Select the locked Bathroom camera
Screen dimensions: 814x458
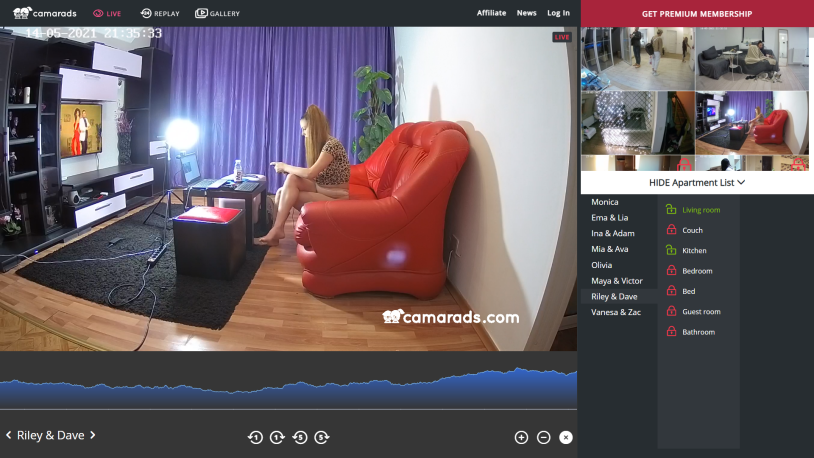pyautogui.click(x=698, y=332)
